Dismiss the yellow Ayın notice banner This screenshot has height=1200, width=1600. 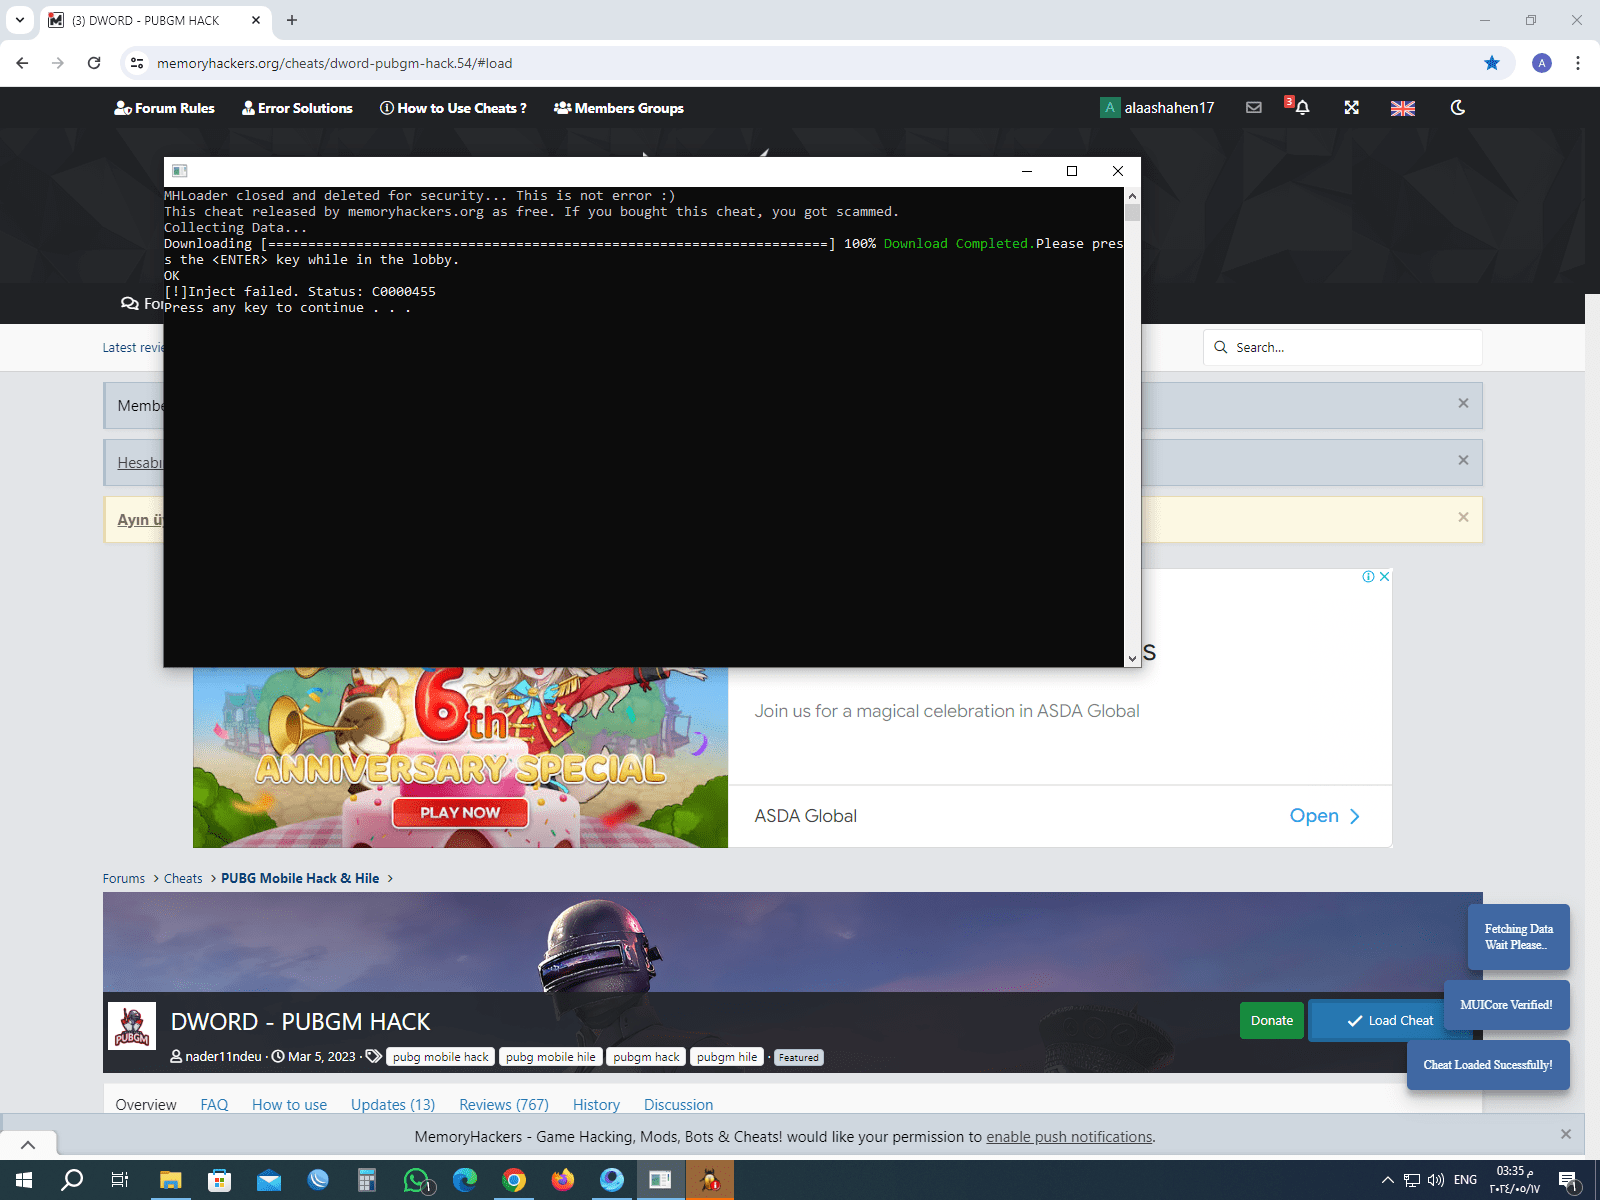[x=1463, y=517]
